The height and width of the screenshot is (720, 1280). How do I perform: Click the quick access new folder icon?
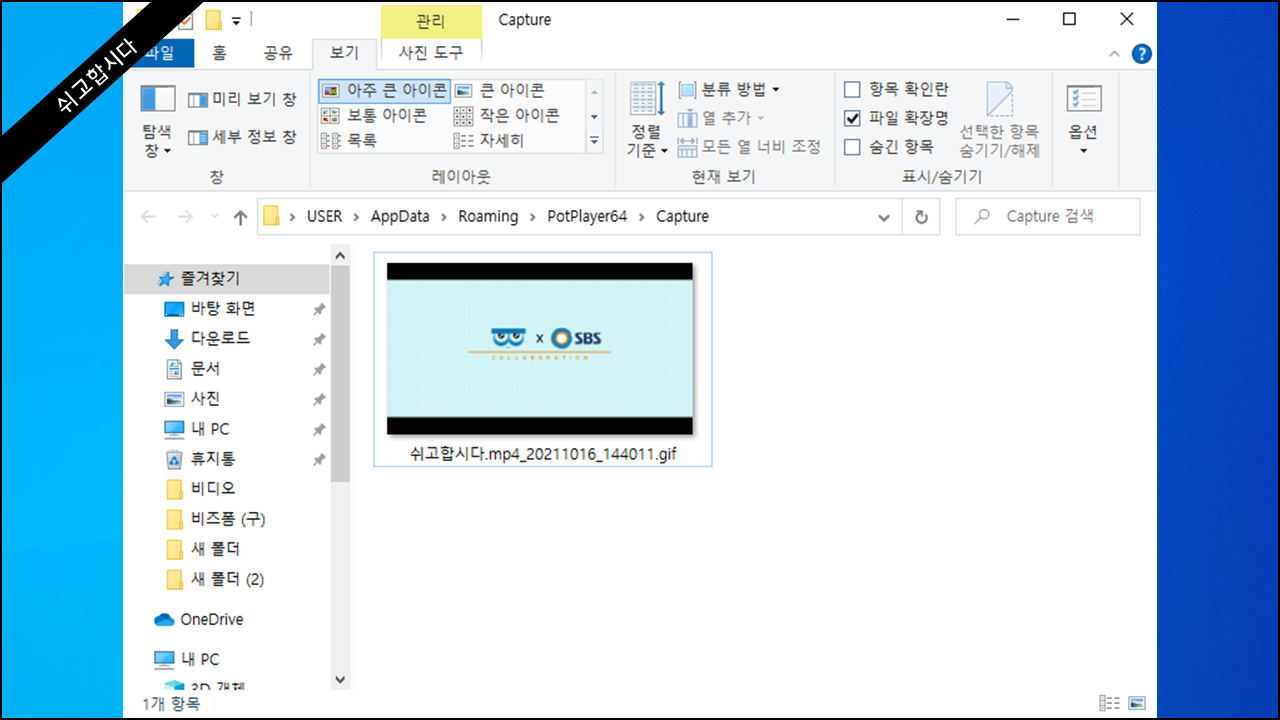213,20
